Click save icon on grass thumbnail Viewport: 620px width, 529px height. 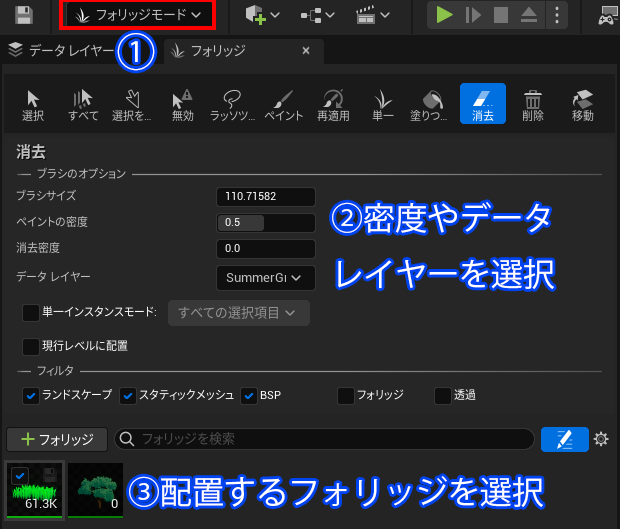tap(50, 475)
